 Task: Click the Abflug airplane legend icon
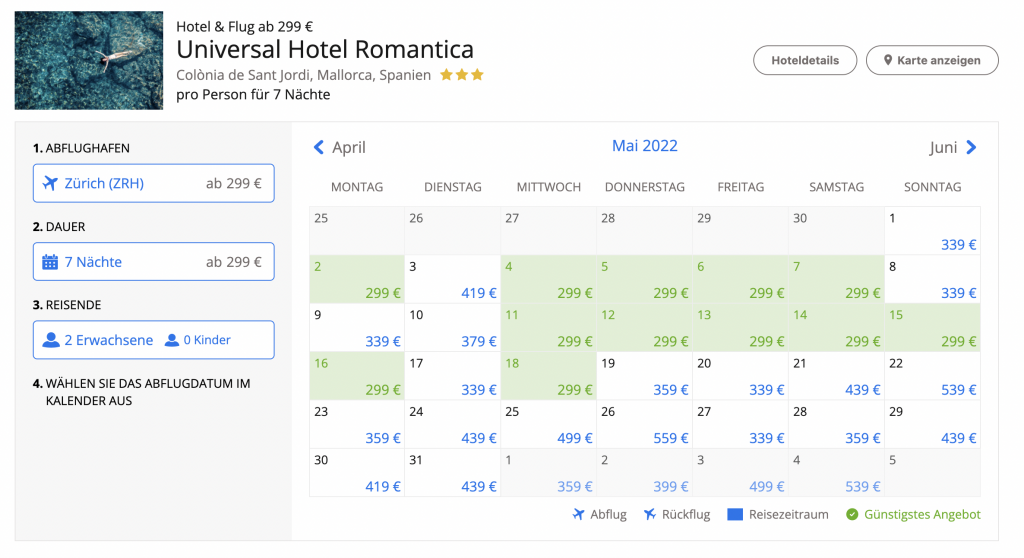click(x=578, y=515)
